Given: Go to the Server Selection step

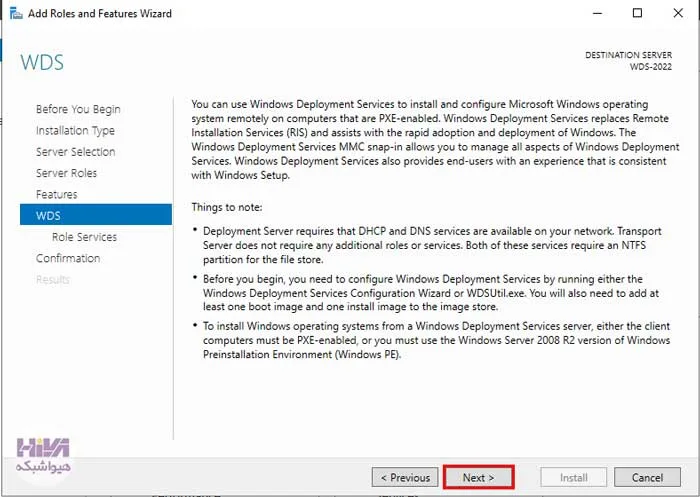Looking at the screenshot, I should (x=75, y=152).
